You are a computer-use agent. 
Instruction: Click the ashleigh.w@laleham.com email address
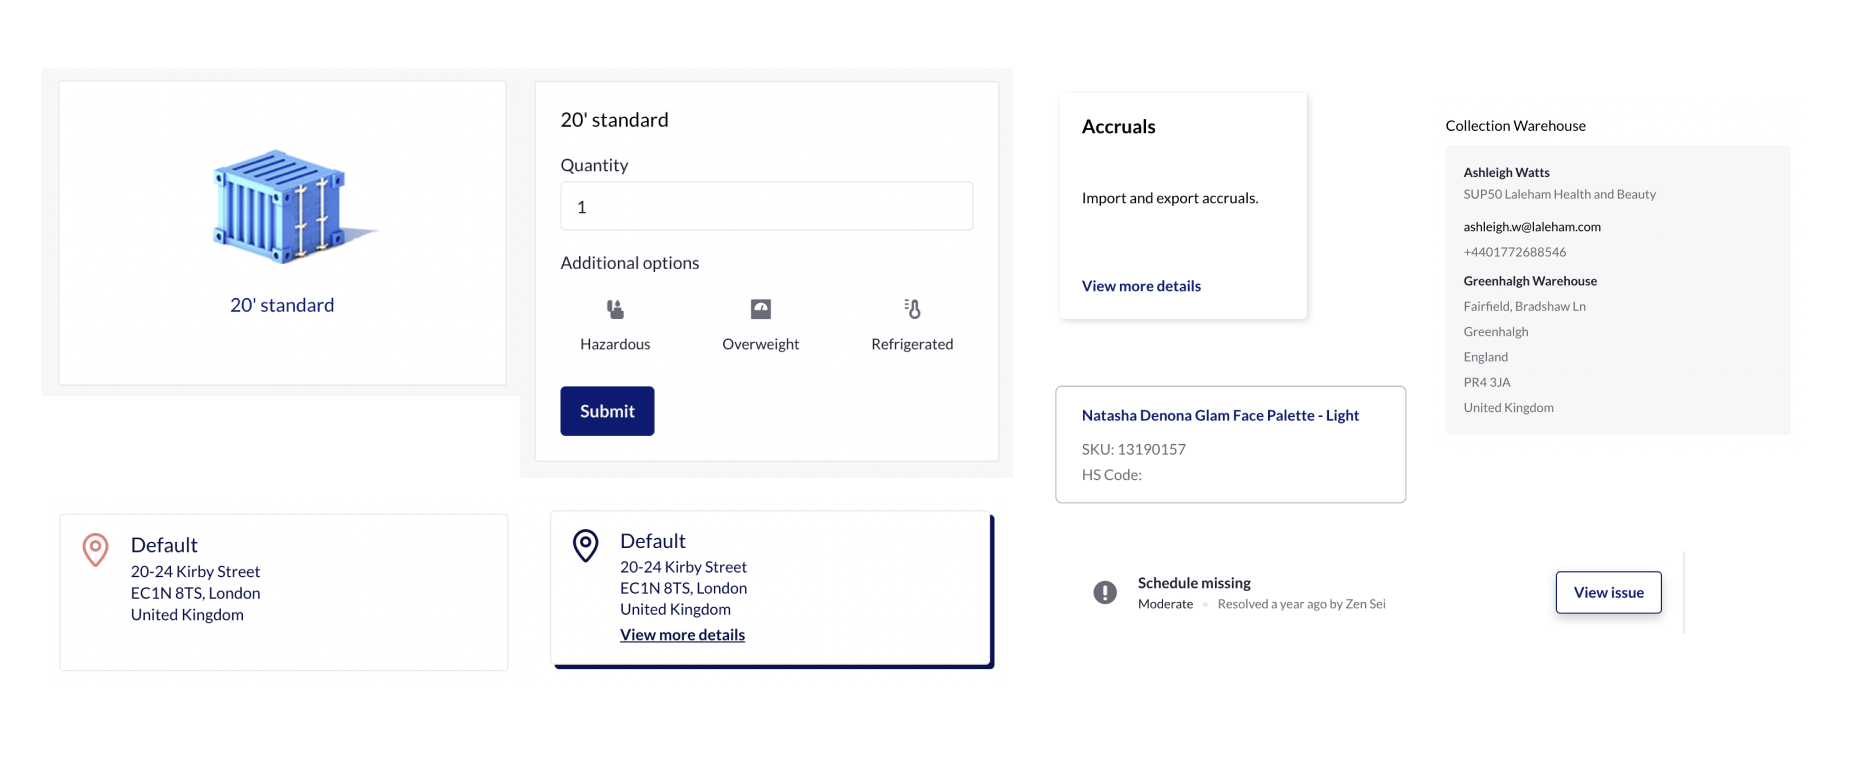pyautogui.click(x=1532, y=227)
